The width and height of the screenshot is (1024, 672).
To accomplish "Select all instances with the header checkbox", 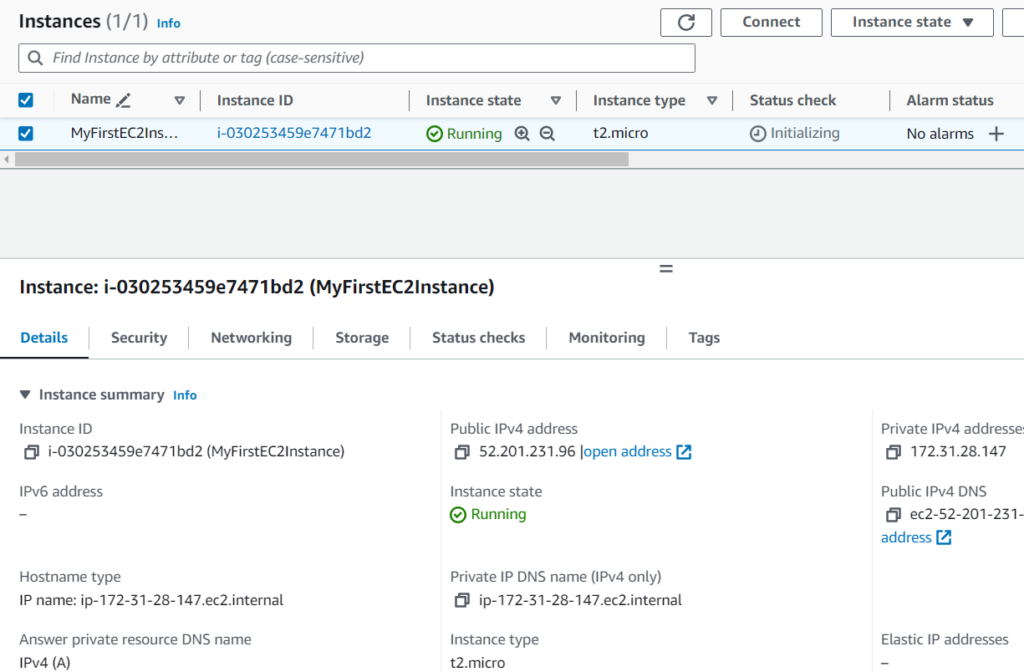I will [25, 99].
